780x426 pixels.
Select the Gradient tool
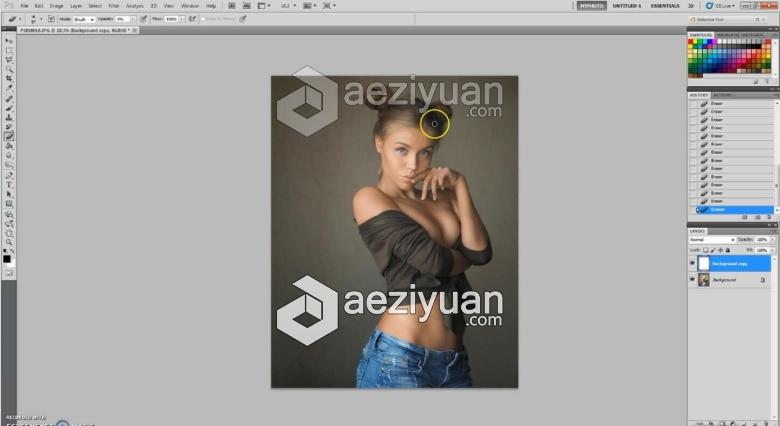pos(9,146)
